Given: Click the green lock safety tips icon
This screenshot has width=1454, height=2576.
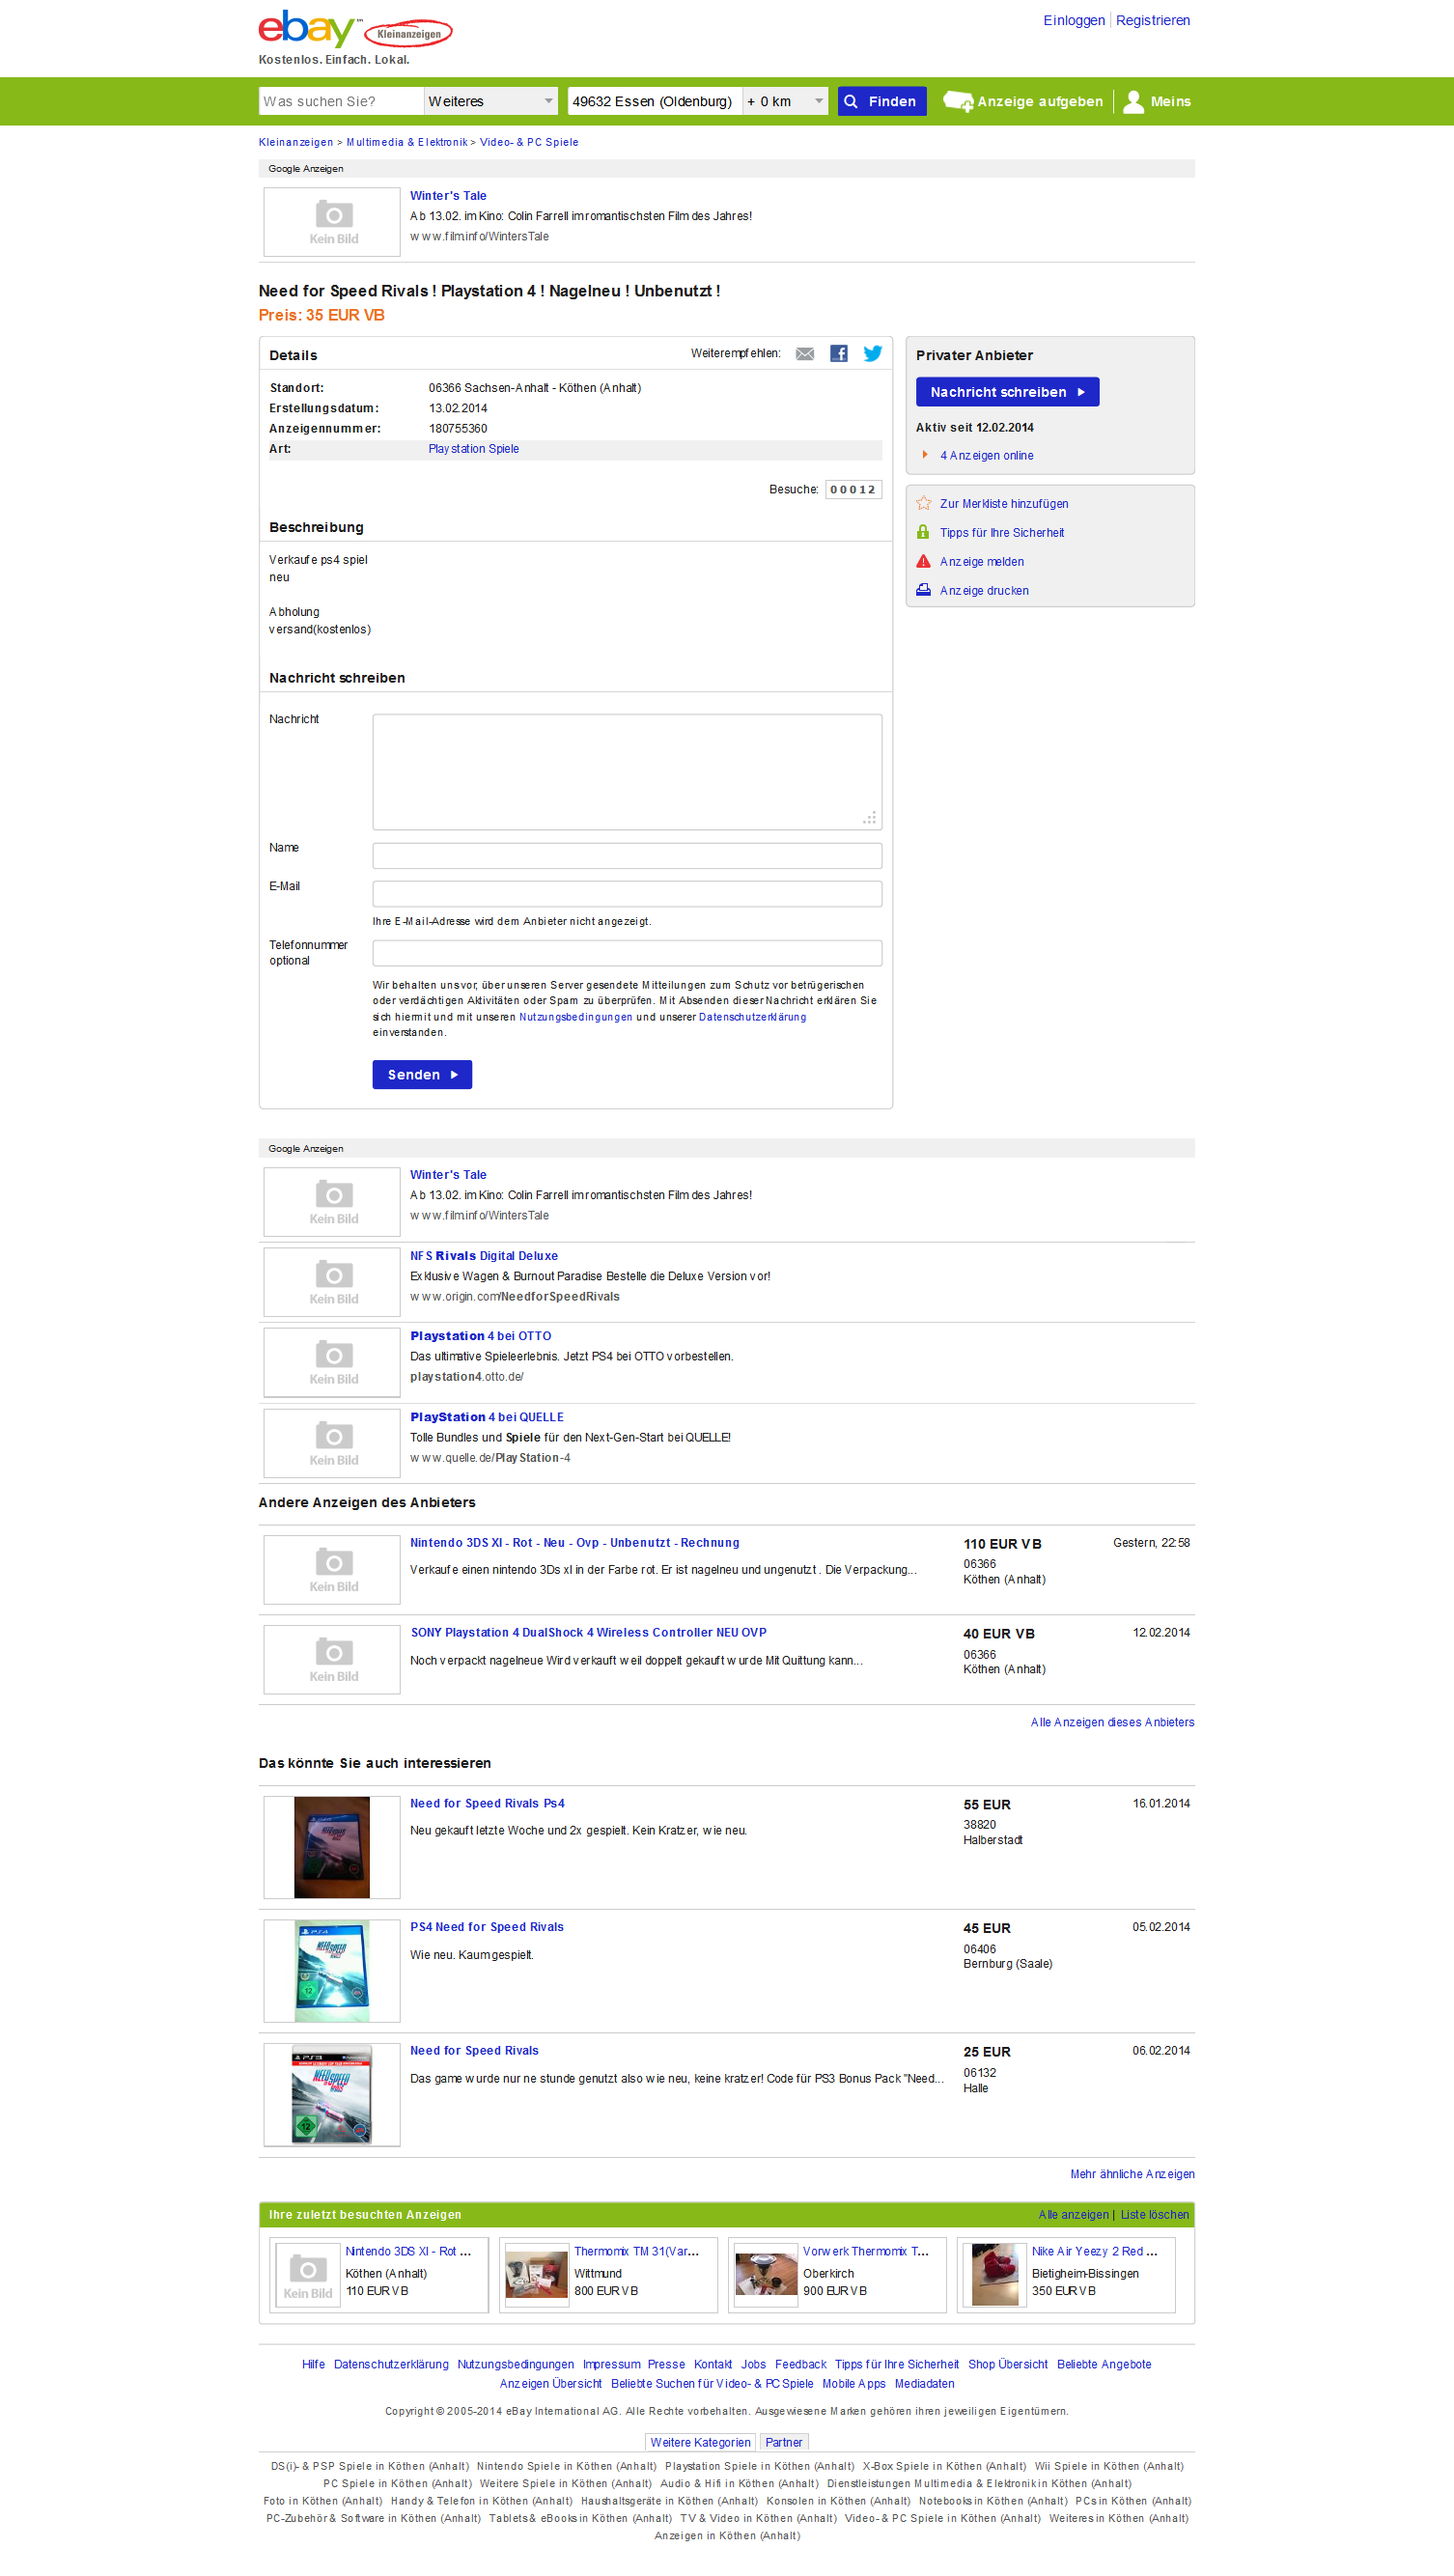Looking at the screenshot, I should coord(924,533).
